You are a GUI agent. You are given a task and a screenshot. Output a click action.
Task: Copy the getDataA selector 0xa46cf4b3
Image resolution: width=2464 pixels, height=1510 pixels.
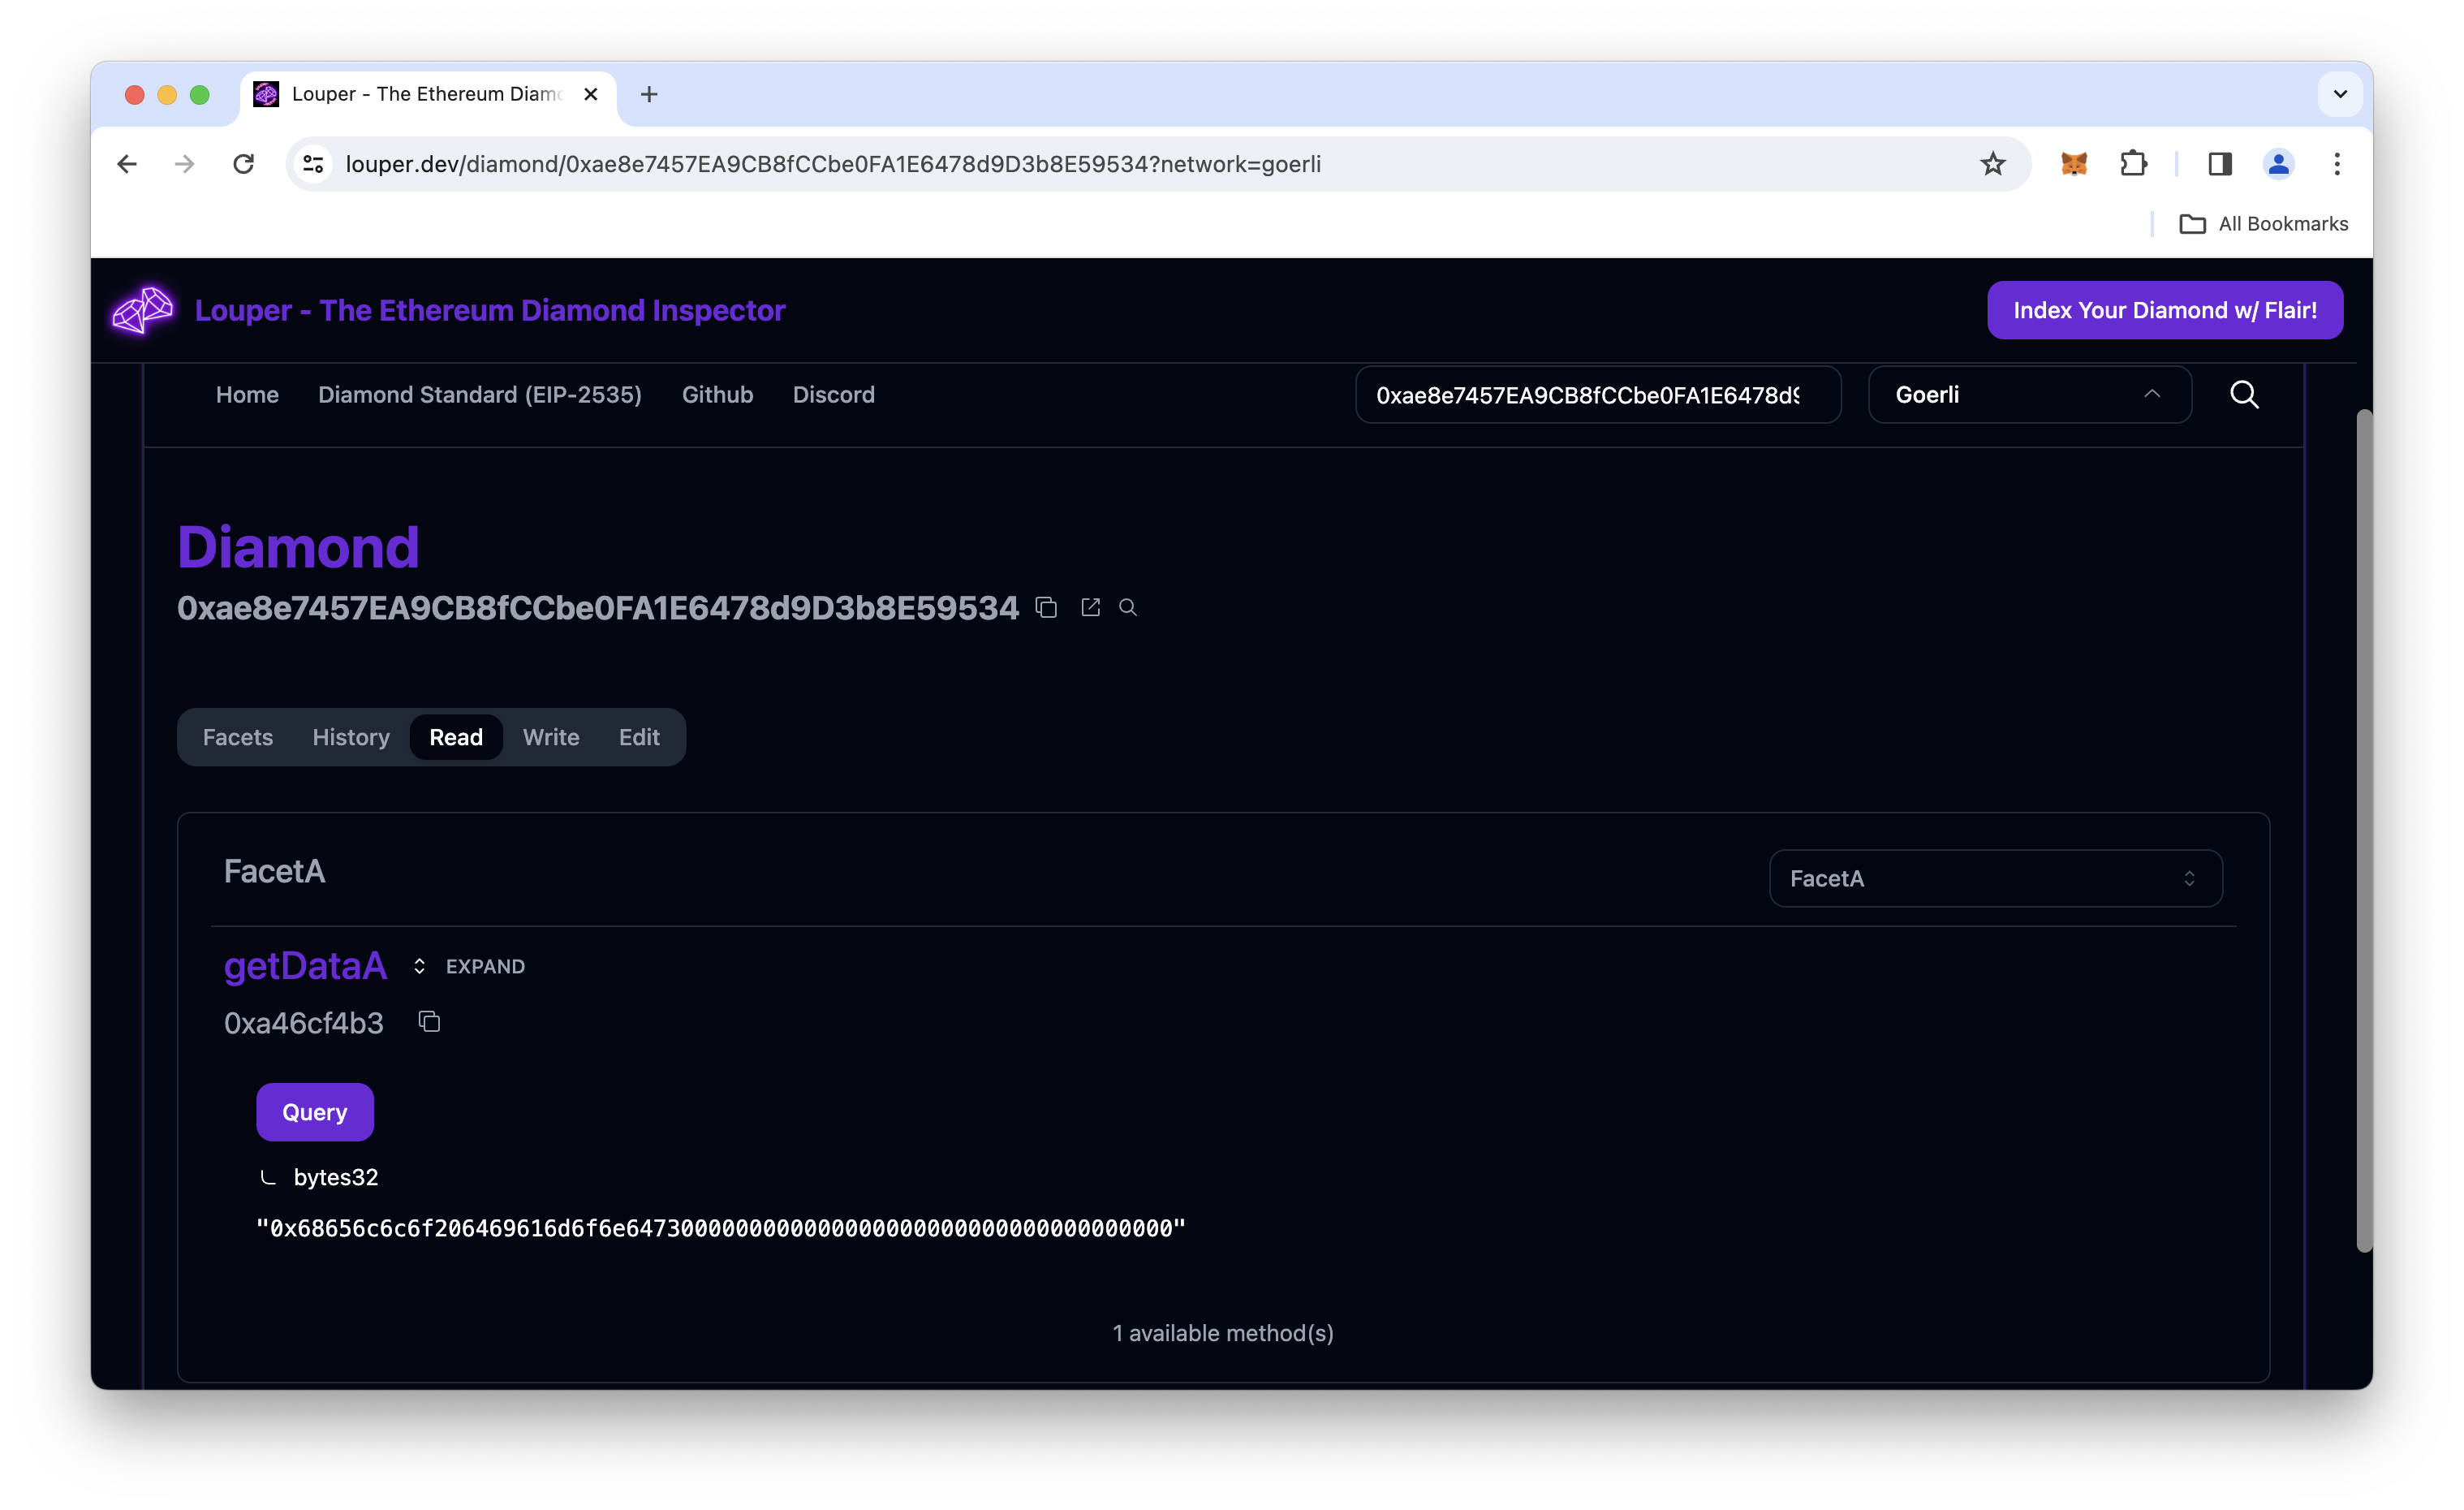pyautogui.click(x=429, y=1022)
